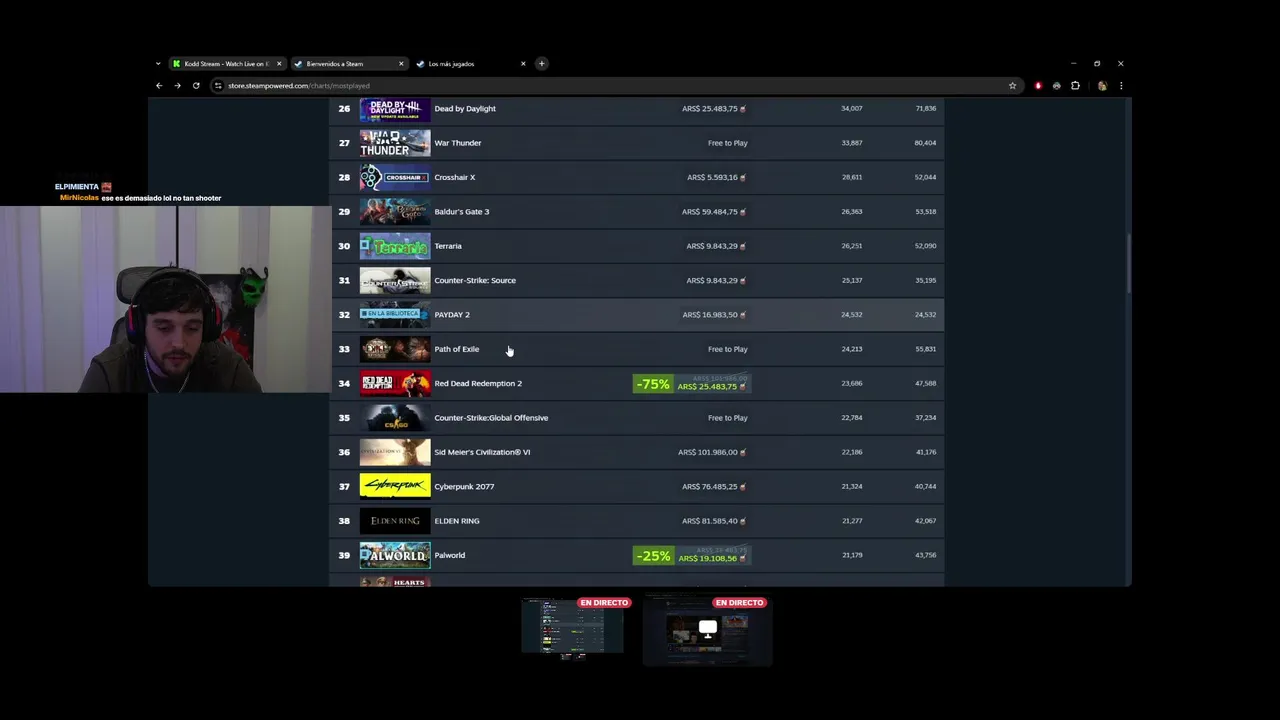Open the browser profile avatar
1280x720 pixels.
coord(1102,86)
